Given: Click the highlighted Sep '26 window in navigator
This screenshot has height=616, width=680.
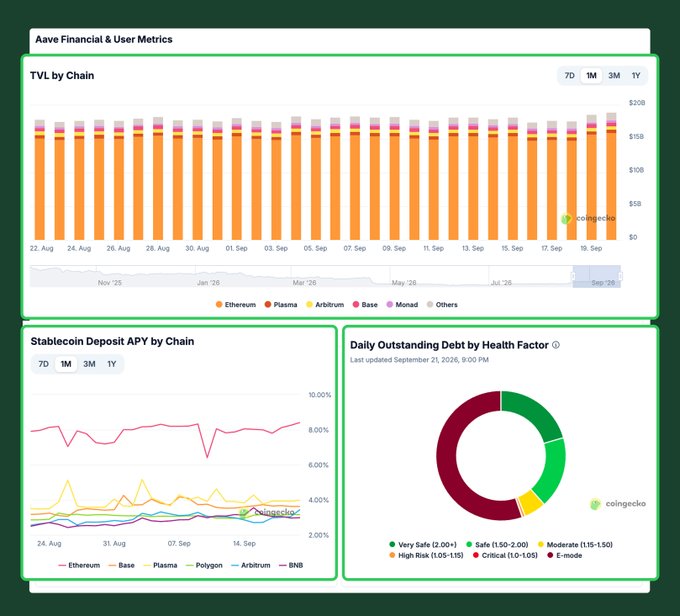Looking at the screenshot, I should pyautogui.click(x=597, y=276).
